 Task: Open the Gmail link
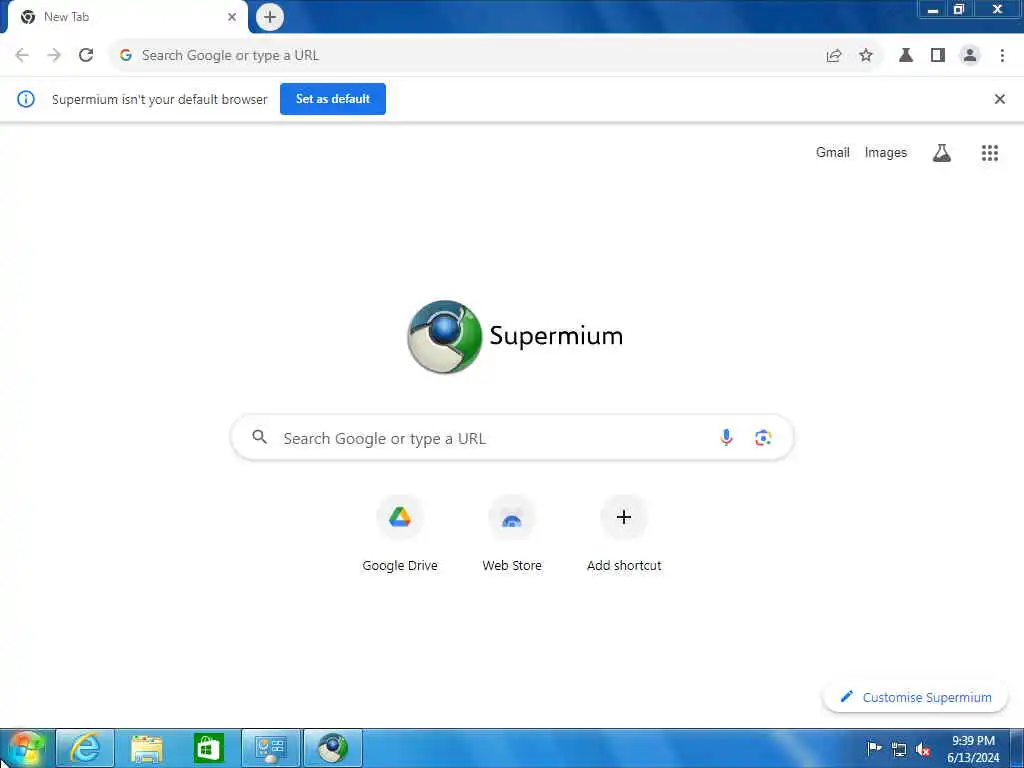coord(833,153)
